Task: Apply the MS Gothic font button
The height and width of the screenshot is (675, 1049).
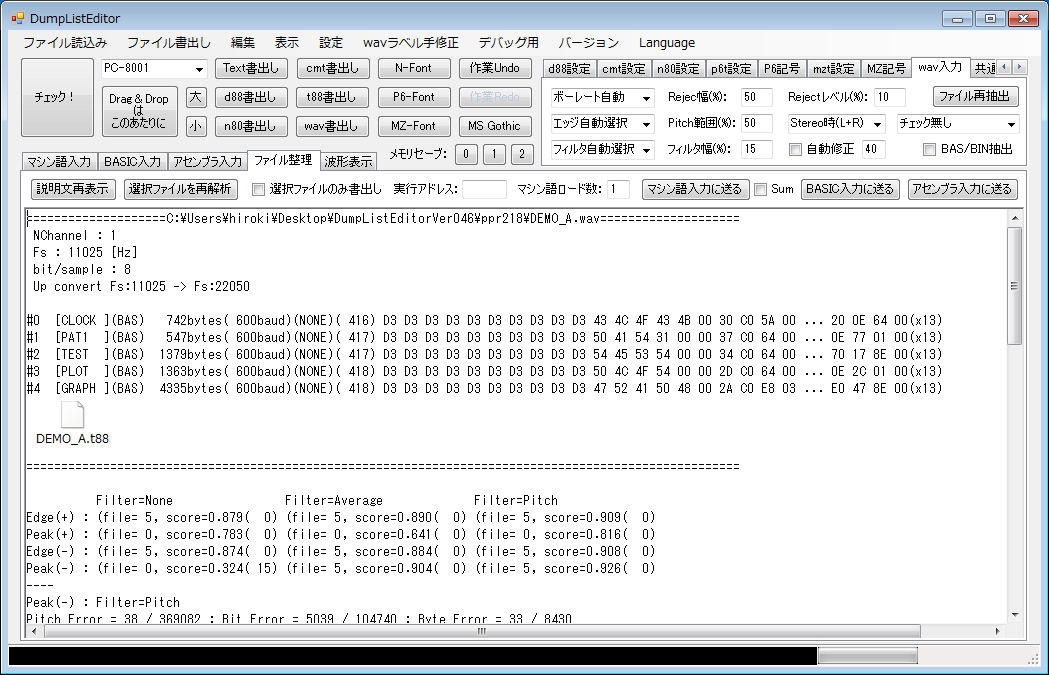Action: pos(495,126)
